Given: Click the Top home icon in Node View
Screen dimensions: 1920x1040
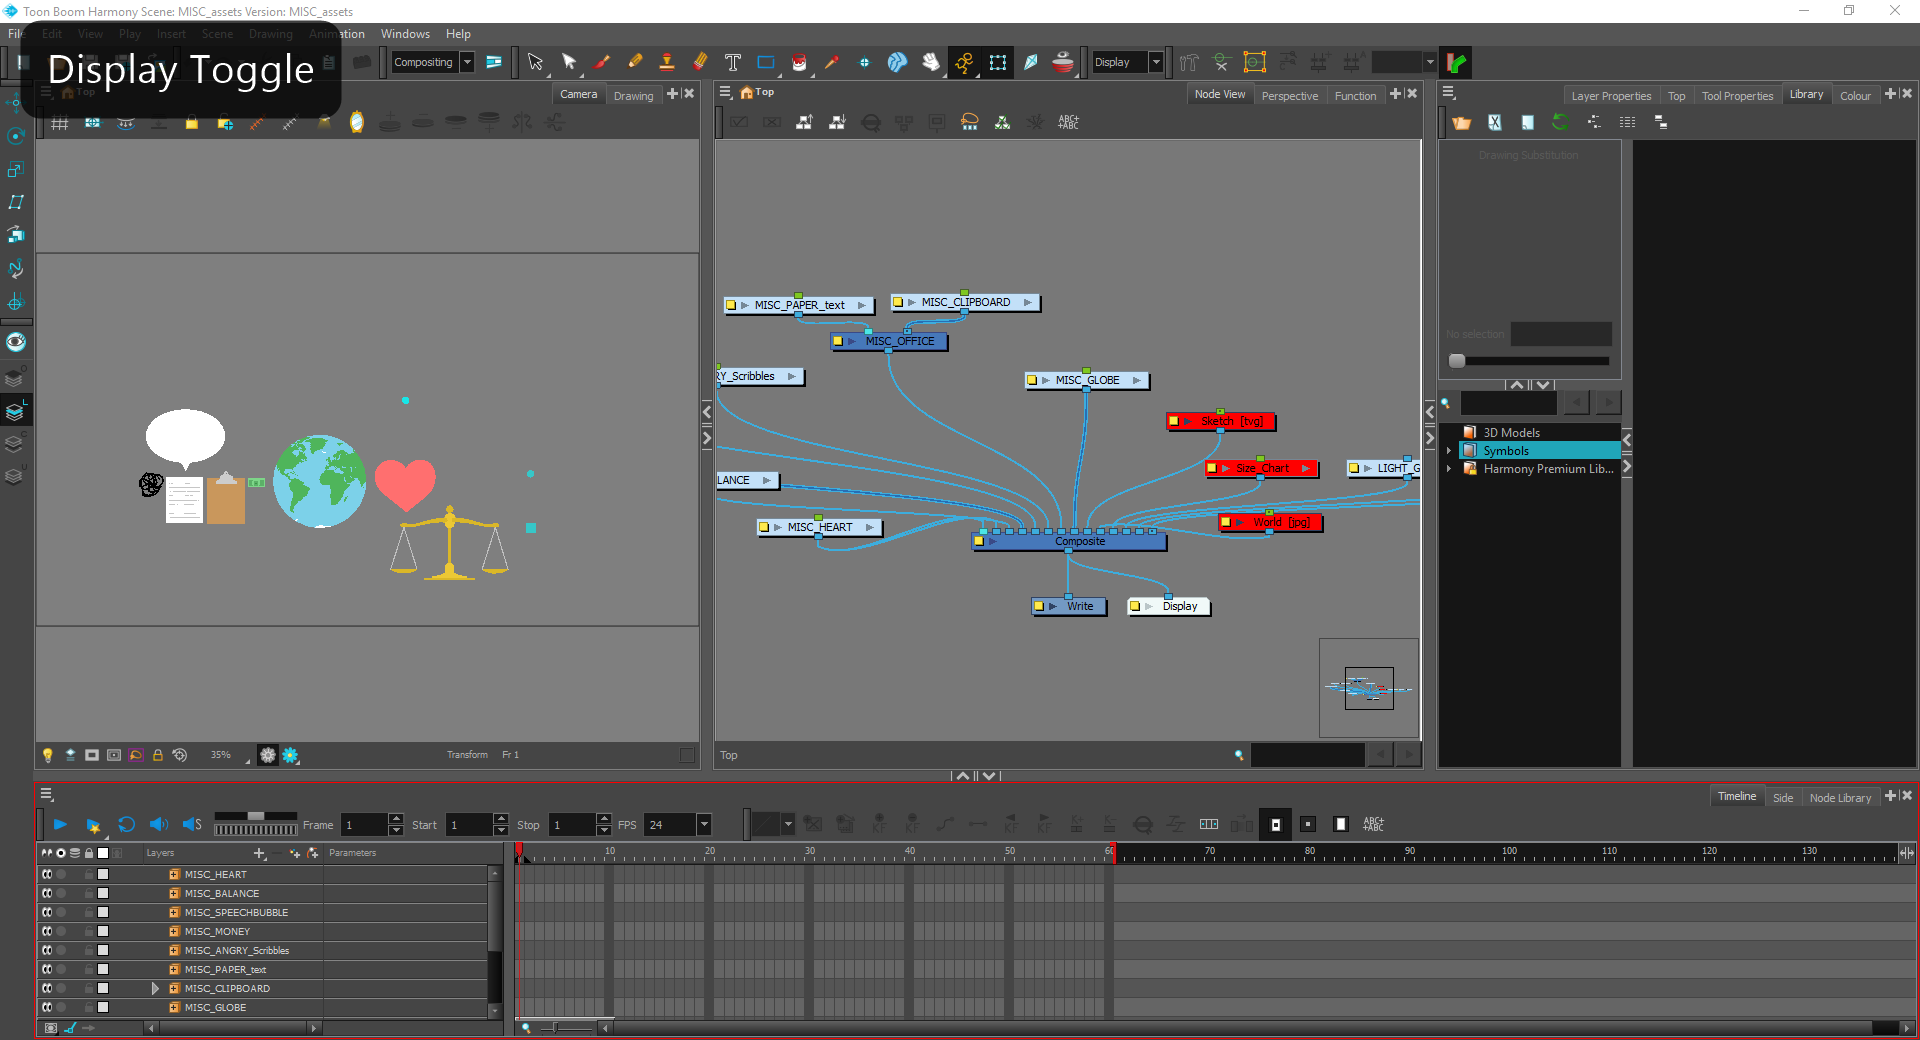Looking at the screenshot, I should pos(746,92).
